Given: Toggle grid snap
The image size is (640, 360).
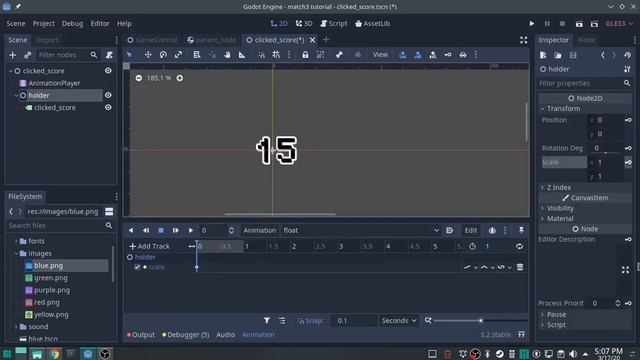Looking at the screenshot, I should (276, 55).
